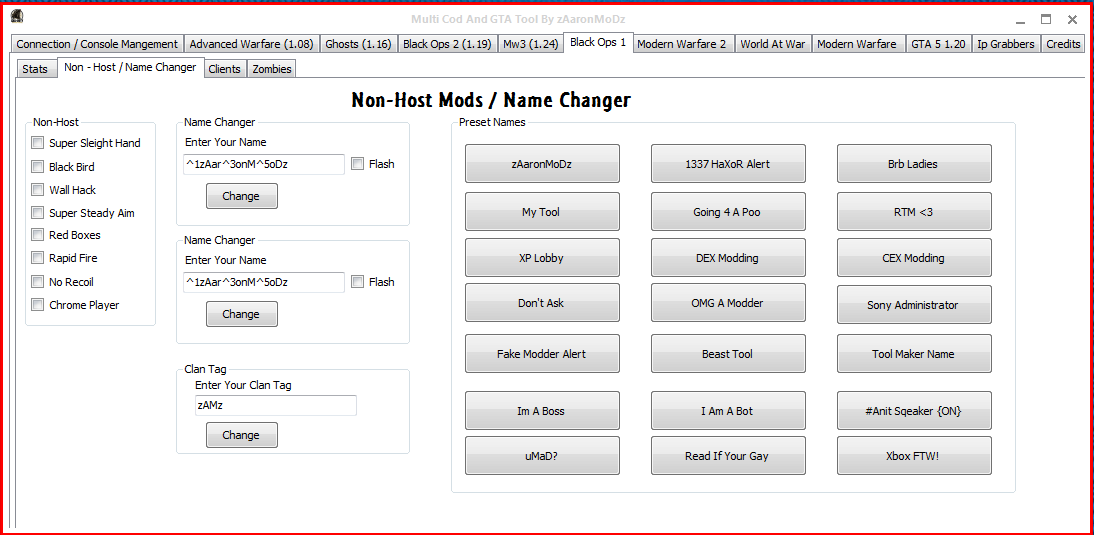Viewport: 1094px width, 535px height.
Task: Open GTA 5 1.20 tab
Action: 938,44
